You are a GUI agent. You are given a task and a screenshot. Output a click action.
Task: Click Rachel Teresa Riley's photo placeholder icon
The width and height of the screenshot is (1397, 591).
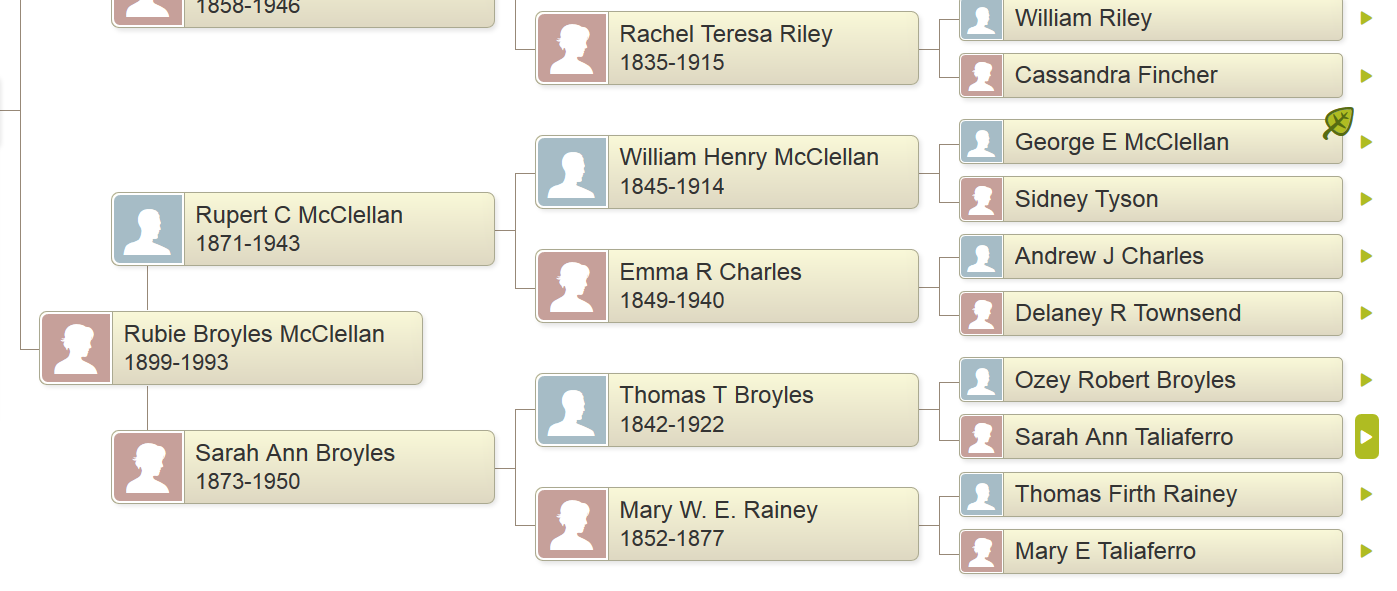pyautogui.click(x=572, y=47)
